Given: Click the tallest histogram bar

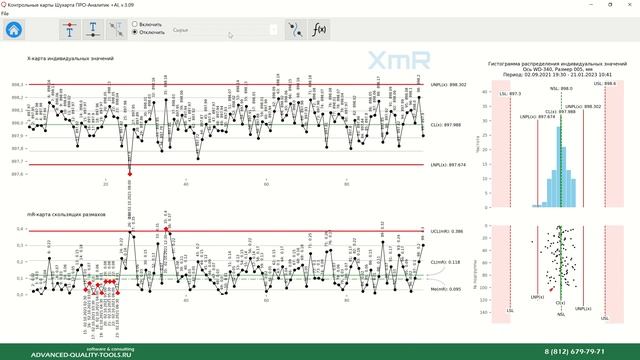Looking at the screenshot, I should point(558,167).
